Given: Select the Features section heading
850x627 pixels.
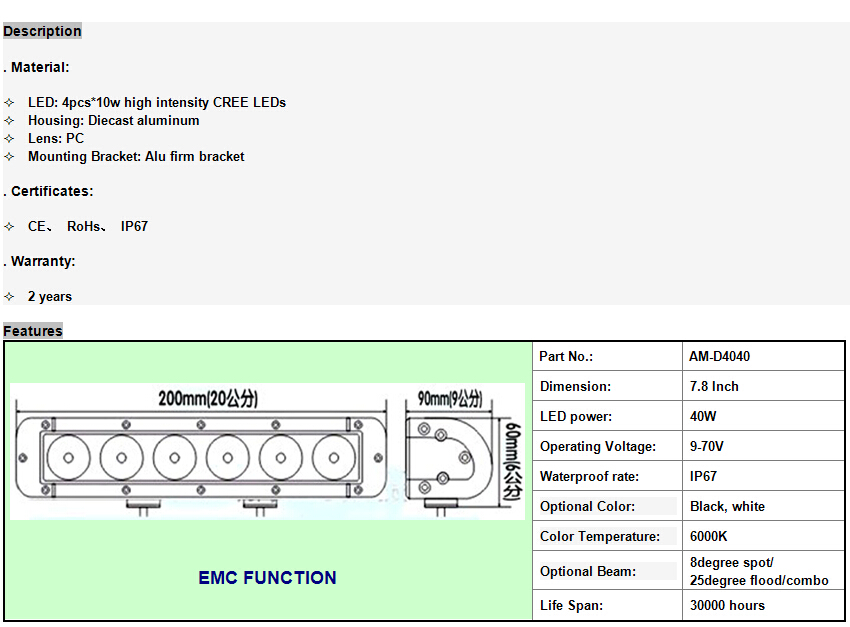Looking at the screenshot, I should point(33,331).
